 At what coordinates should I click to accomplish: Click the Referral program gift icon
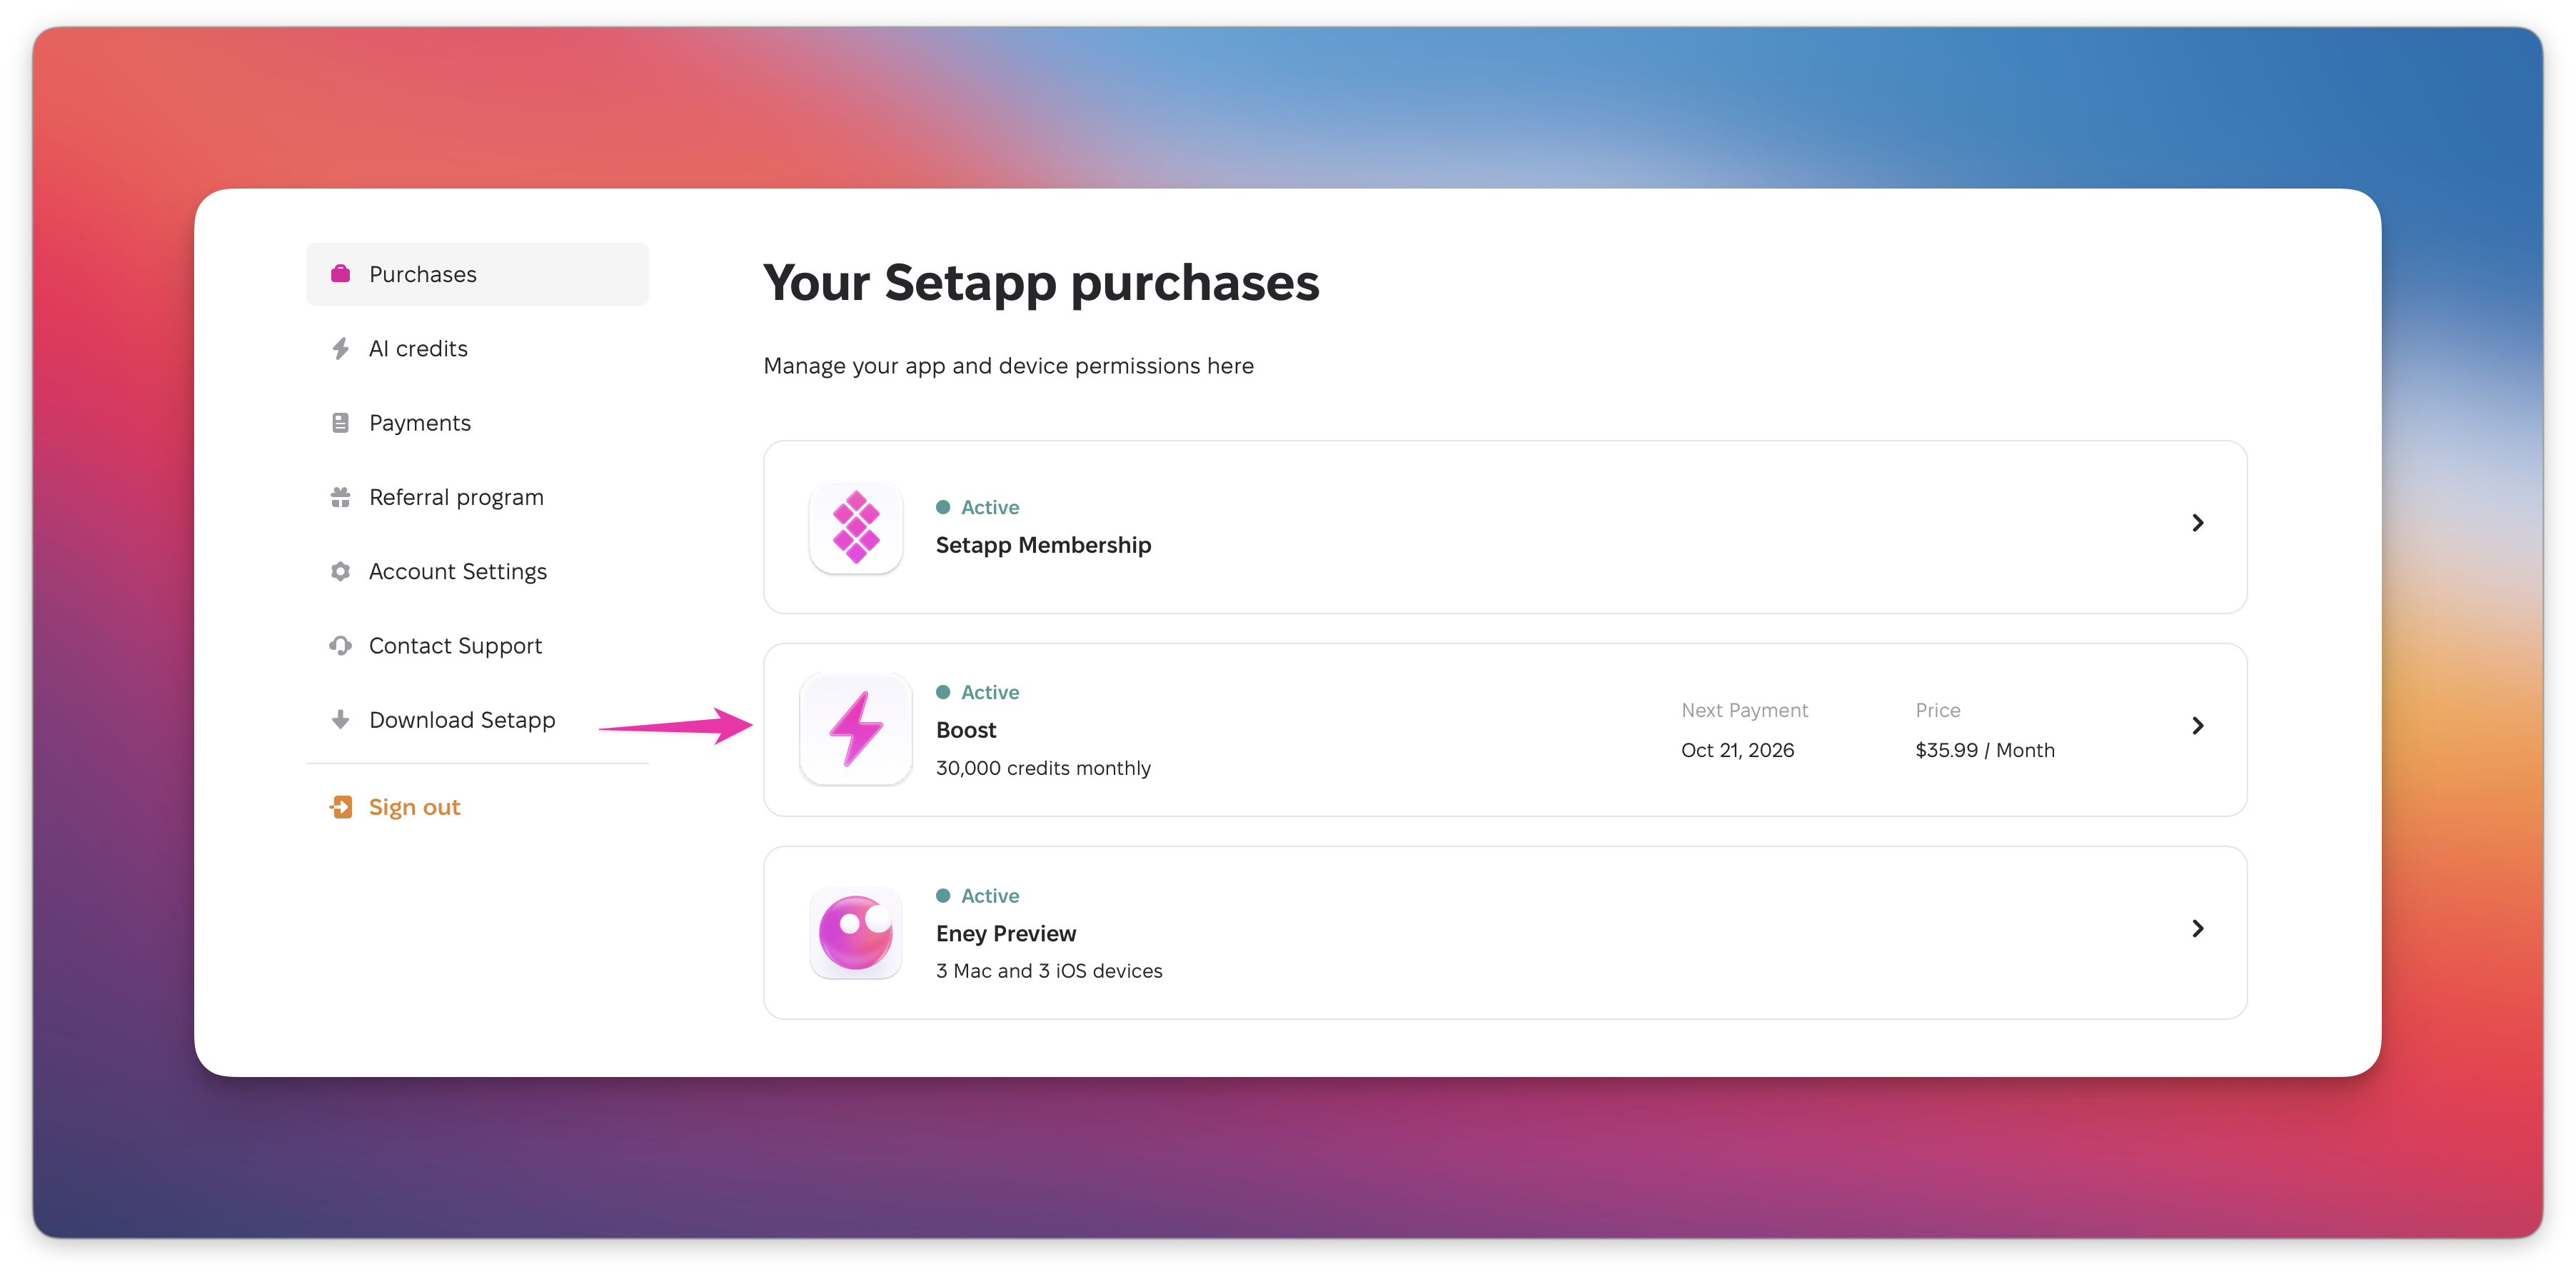340,497
